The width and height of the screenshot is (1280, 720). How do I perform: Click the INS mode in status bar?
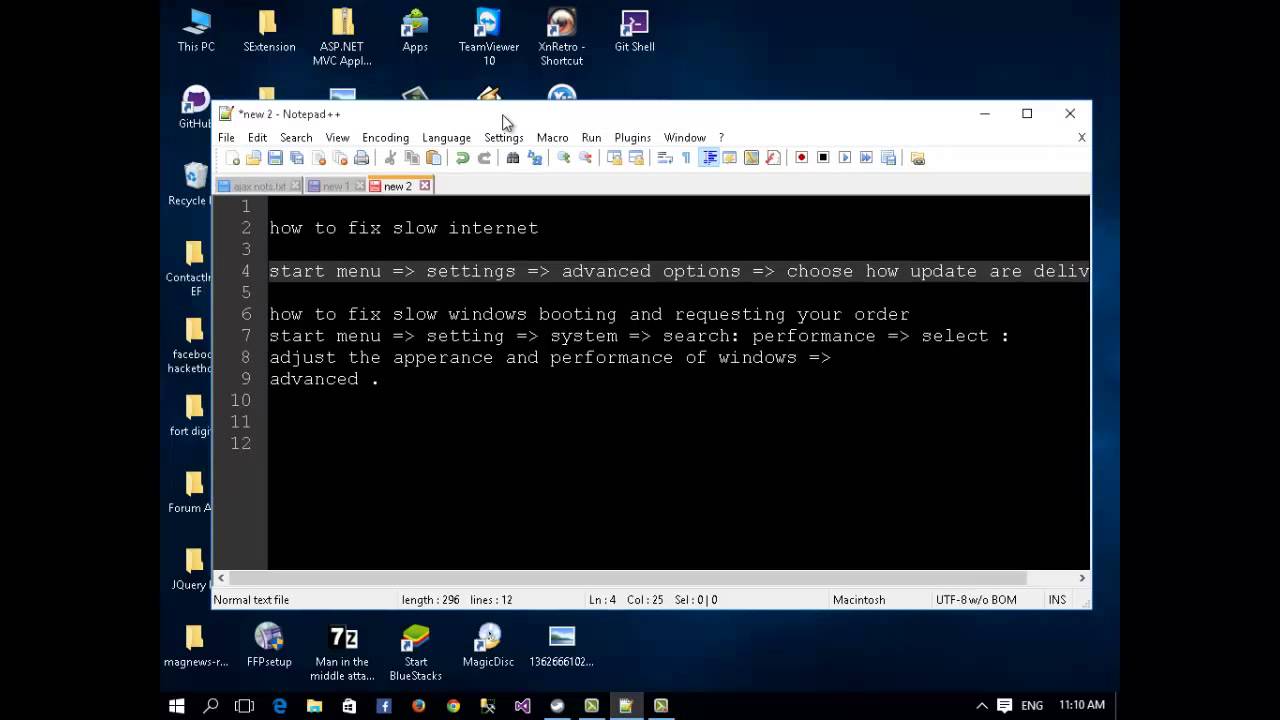tap(1057, 600)
